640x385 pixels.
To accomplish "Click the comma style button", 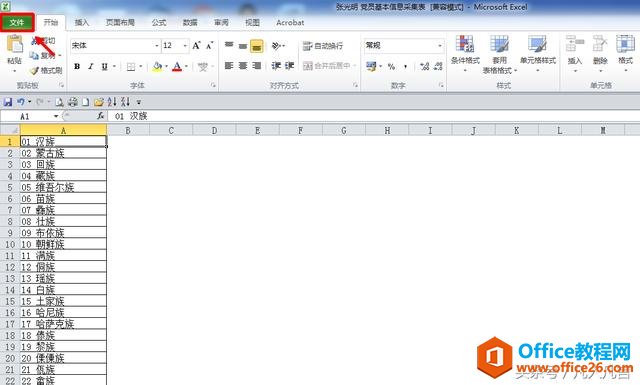I will click(405, 66).
